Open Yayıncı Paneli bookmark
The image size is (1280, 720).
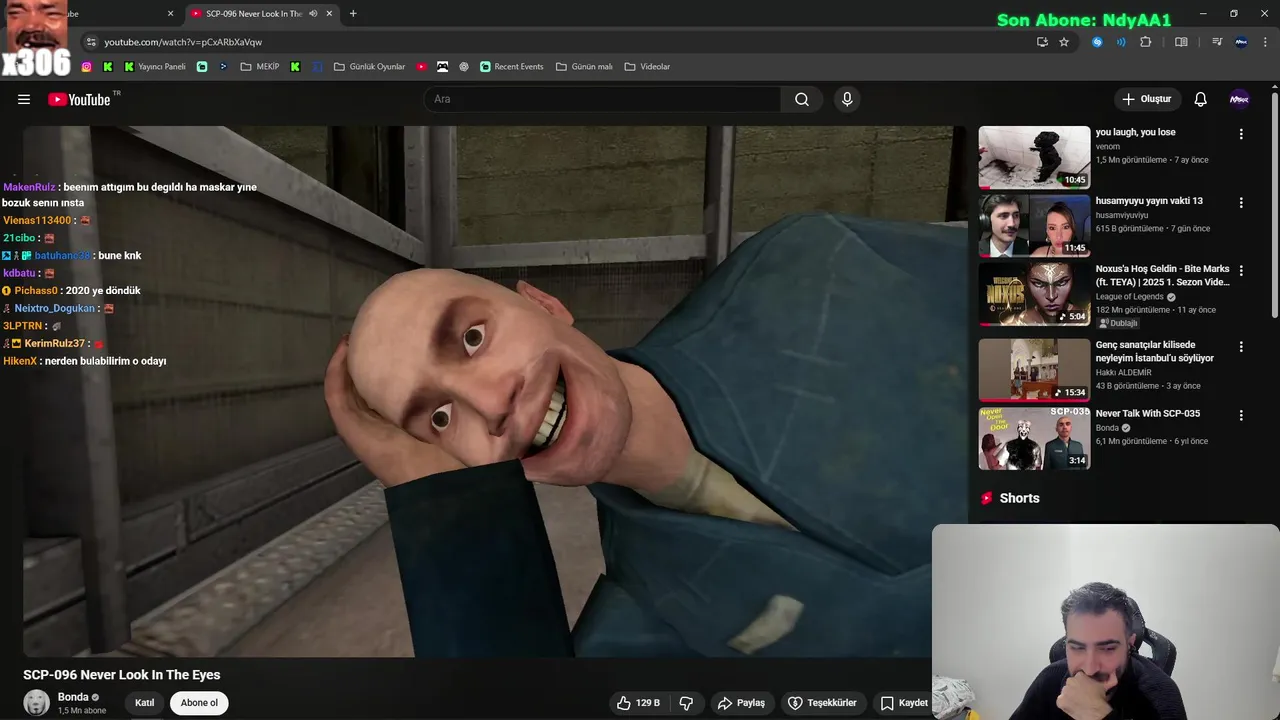(155, 67)
